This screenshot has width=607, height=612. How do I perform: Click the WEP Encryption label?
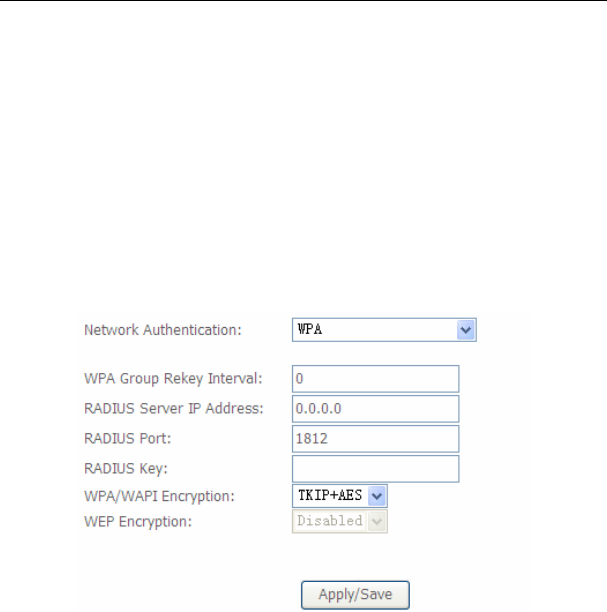(138, 522)
